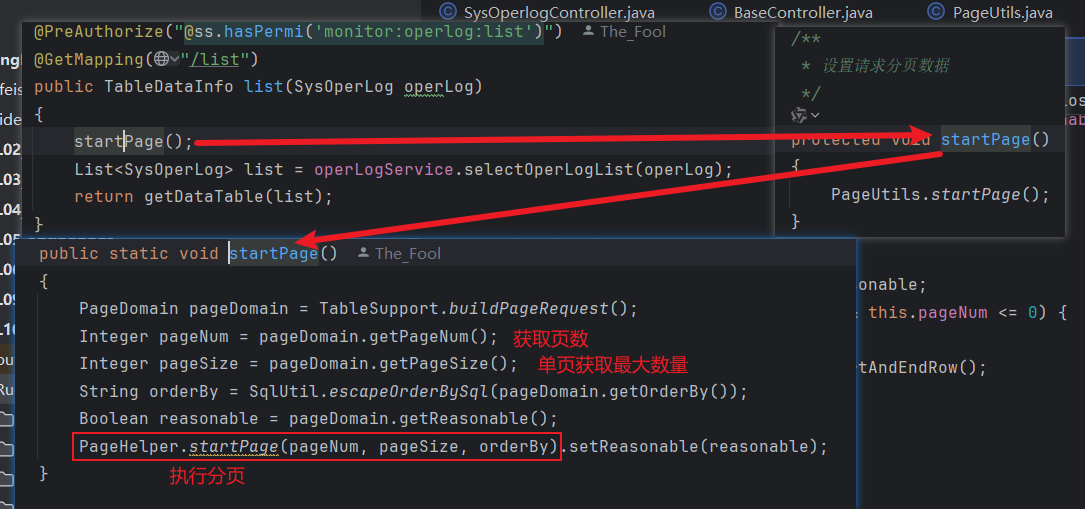Click The_Fool label after public static void startPage
The image size is (1085, 509).
point(408,253)
